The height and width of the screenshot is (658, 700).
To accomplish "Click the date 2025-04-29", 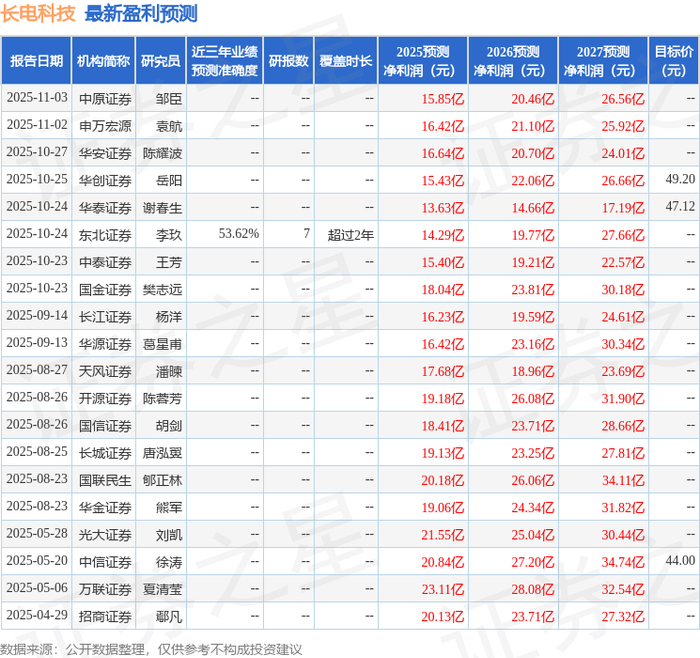I will click(37, 615).
